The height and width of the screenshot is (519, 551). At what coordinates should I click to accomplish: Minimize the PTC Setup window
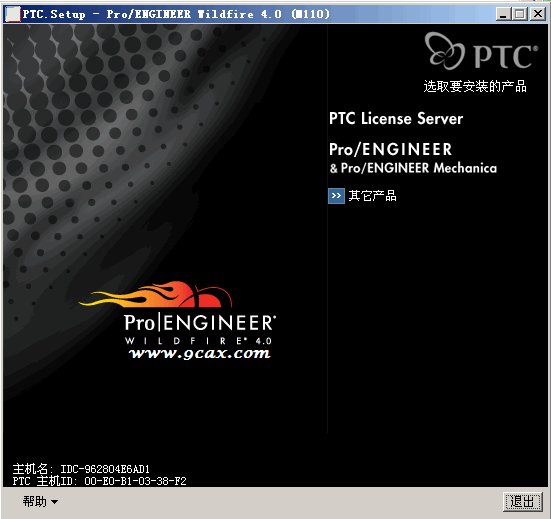[503, 14]
